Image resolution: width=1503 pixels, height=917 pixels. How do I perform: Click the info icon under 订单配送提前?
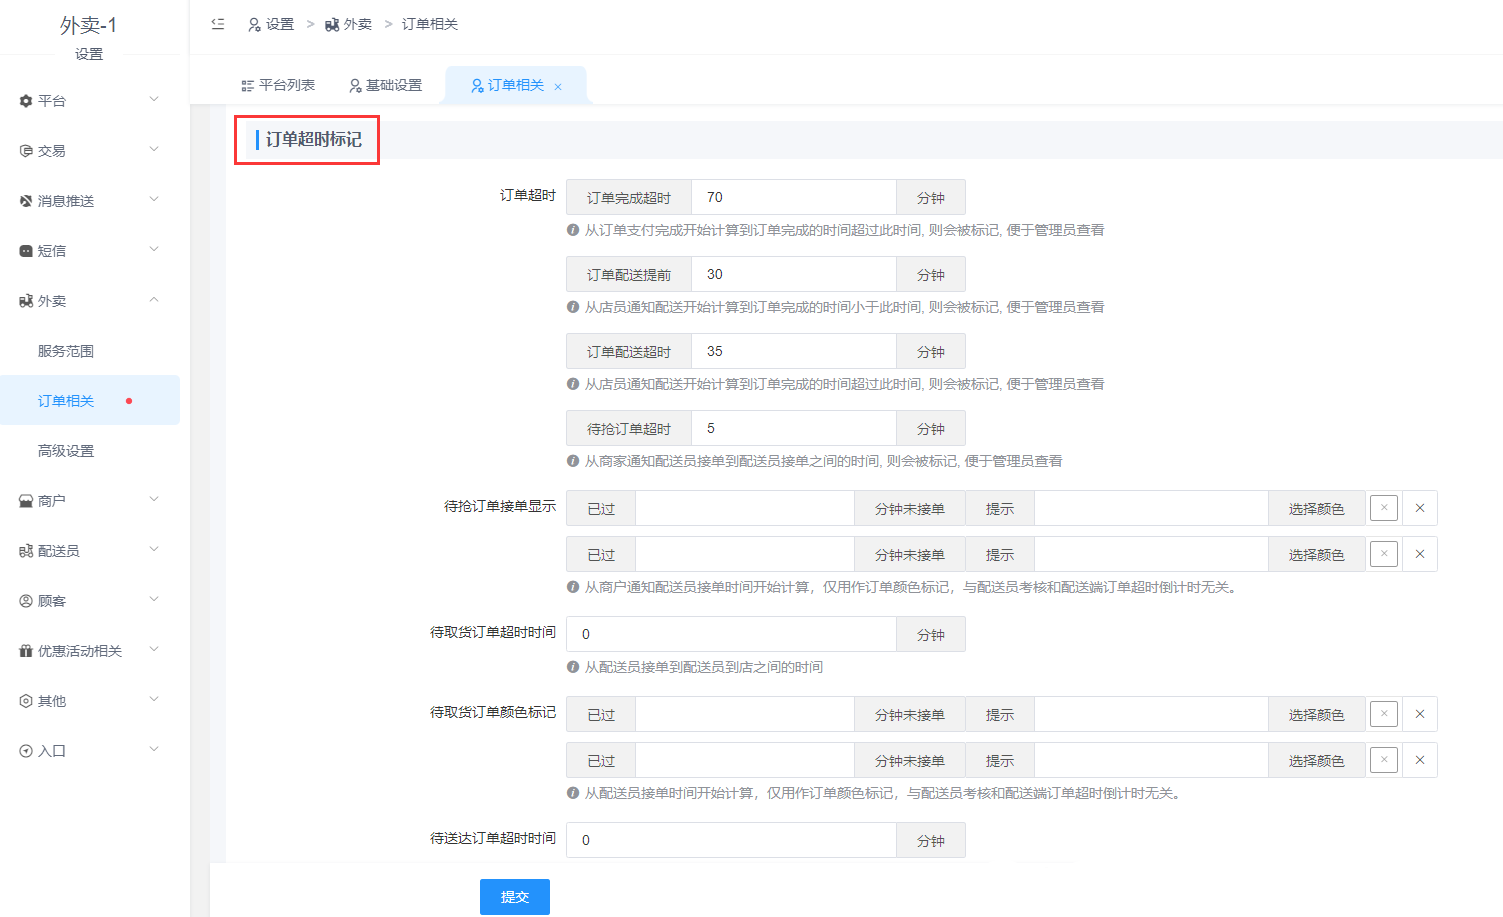click(573, 307)
